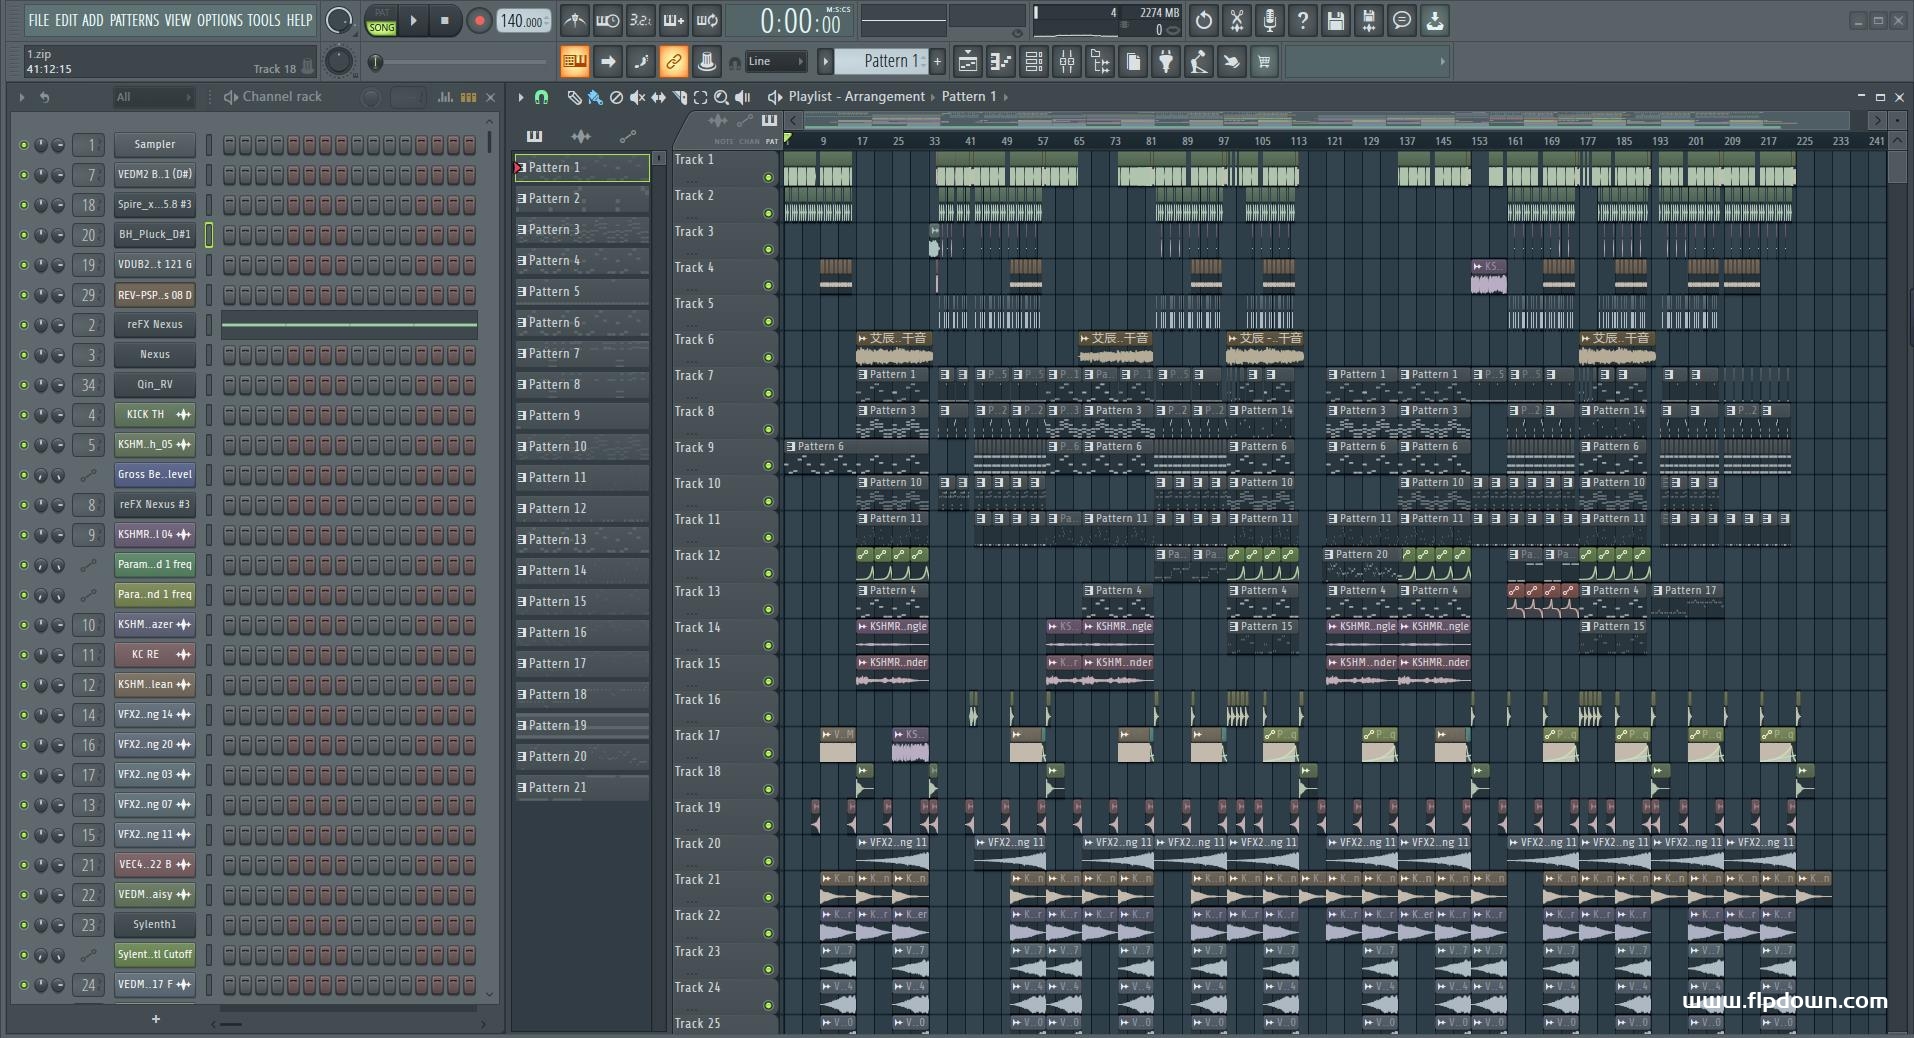Toggle the 3-2-1 Countdown before recording icon
This screenshot has height=1038, width=1914.
640,20
